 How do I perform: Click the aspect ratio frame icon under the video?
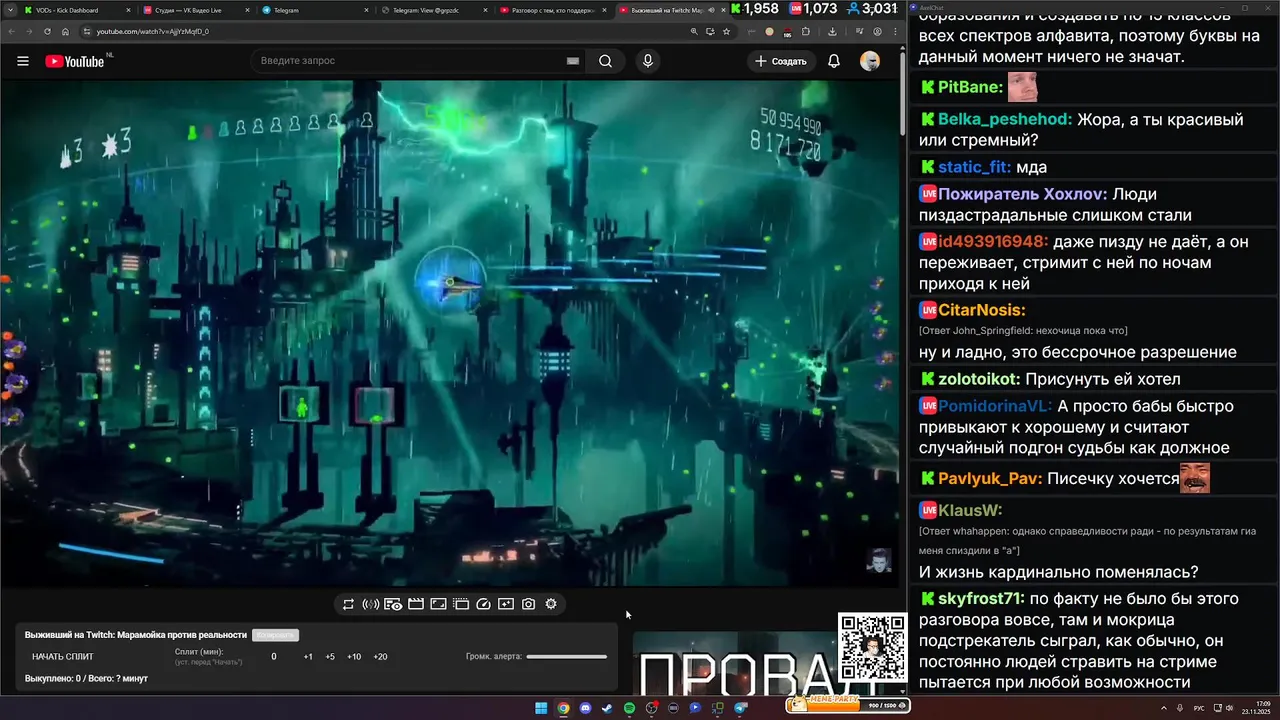click(438, 604)
